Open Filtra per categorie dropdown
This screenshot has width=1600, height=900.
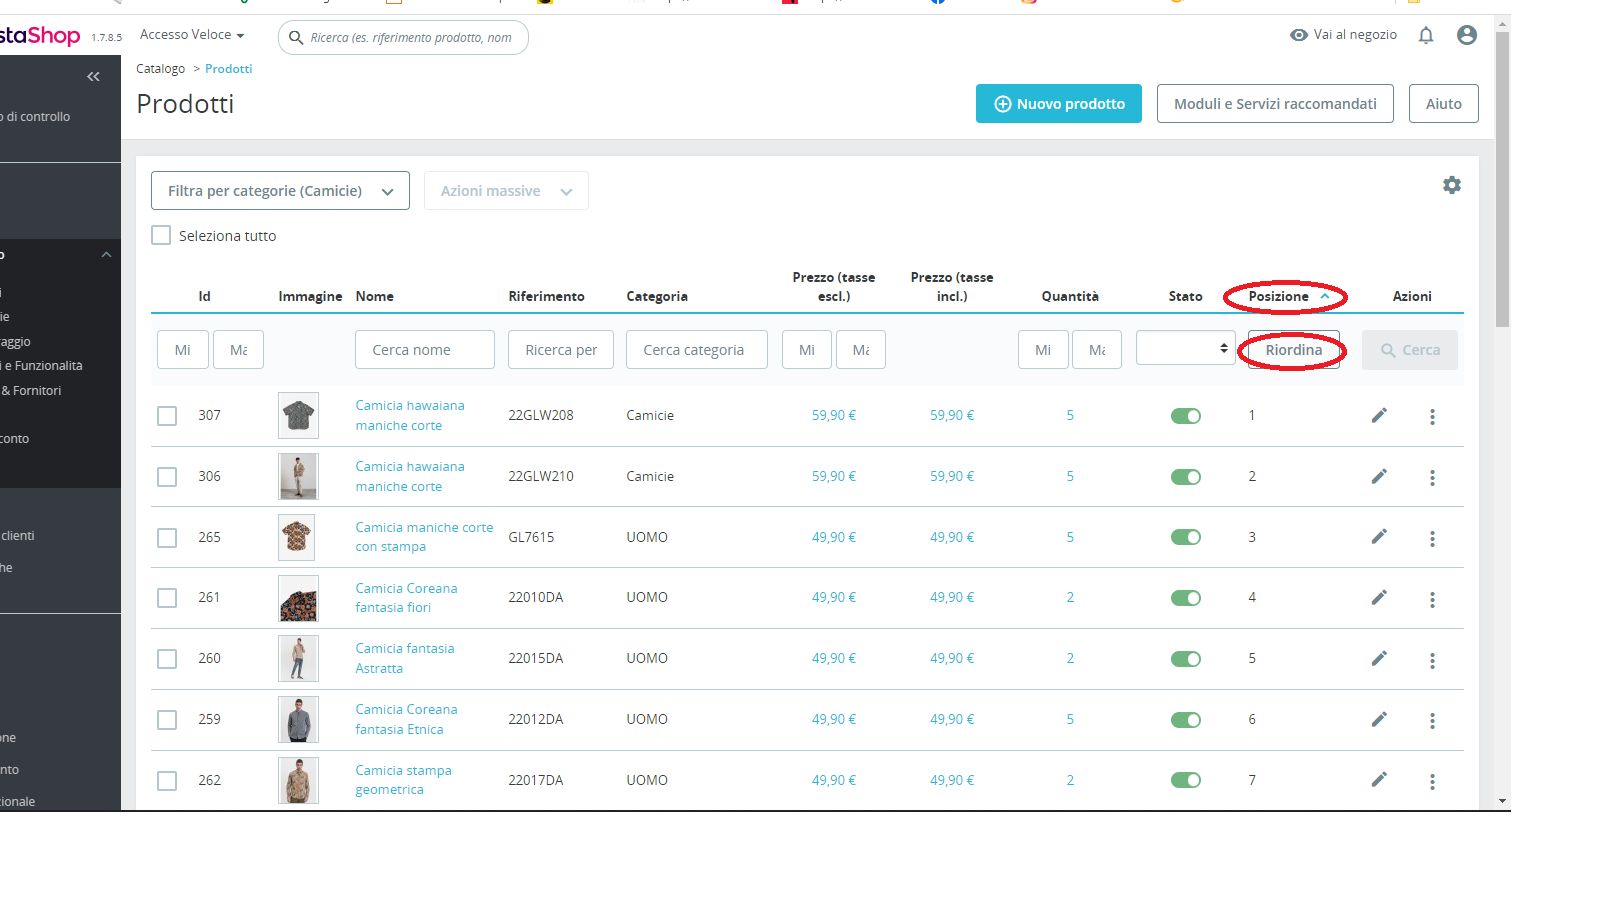(x=280, y=191)
